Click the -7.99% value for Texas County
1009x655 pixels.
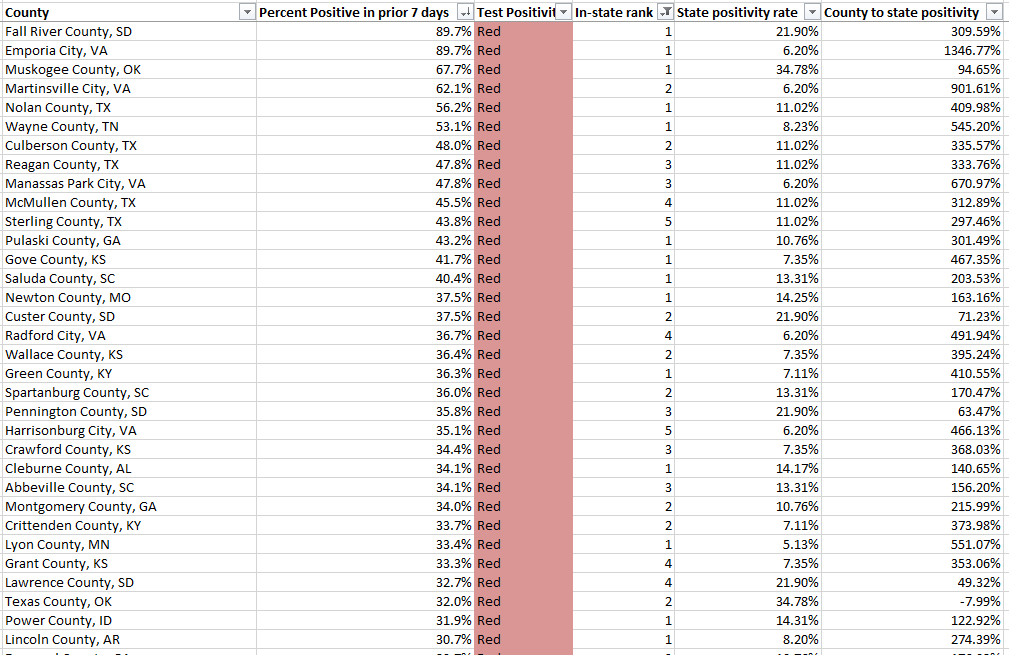coord(912,602)
